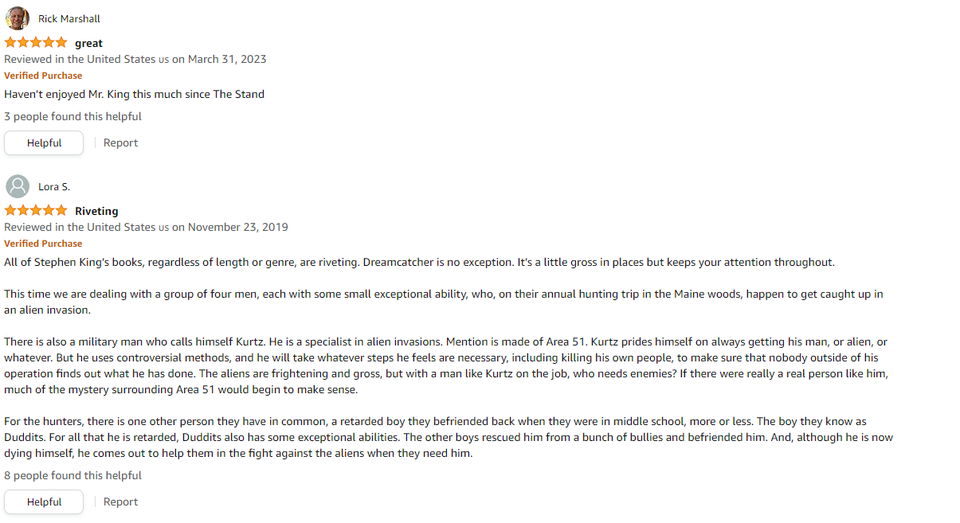Report Rick Marshall's review
The image size is (960, 523).
[x=121, y=143]
